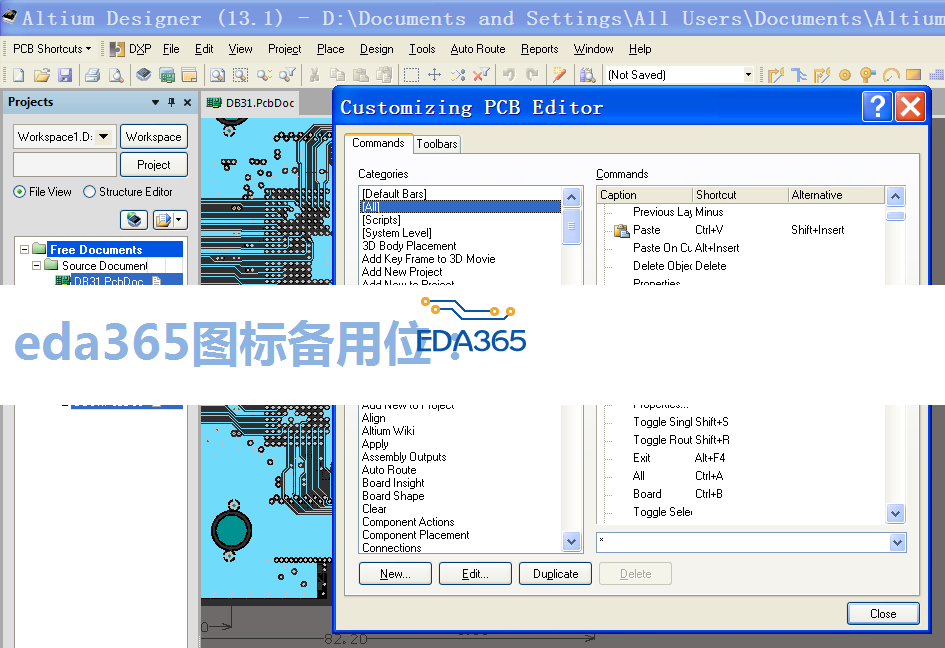Click the Edit... button in dialog
This screenshot has height=648, width=945.
tap(475, 574)
